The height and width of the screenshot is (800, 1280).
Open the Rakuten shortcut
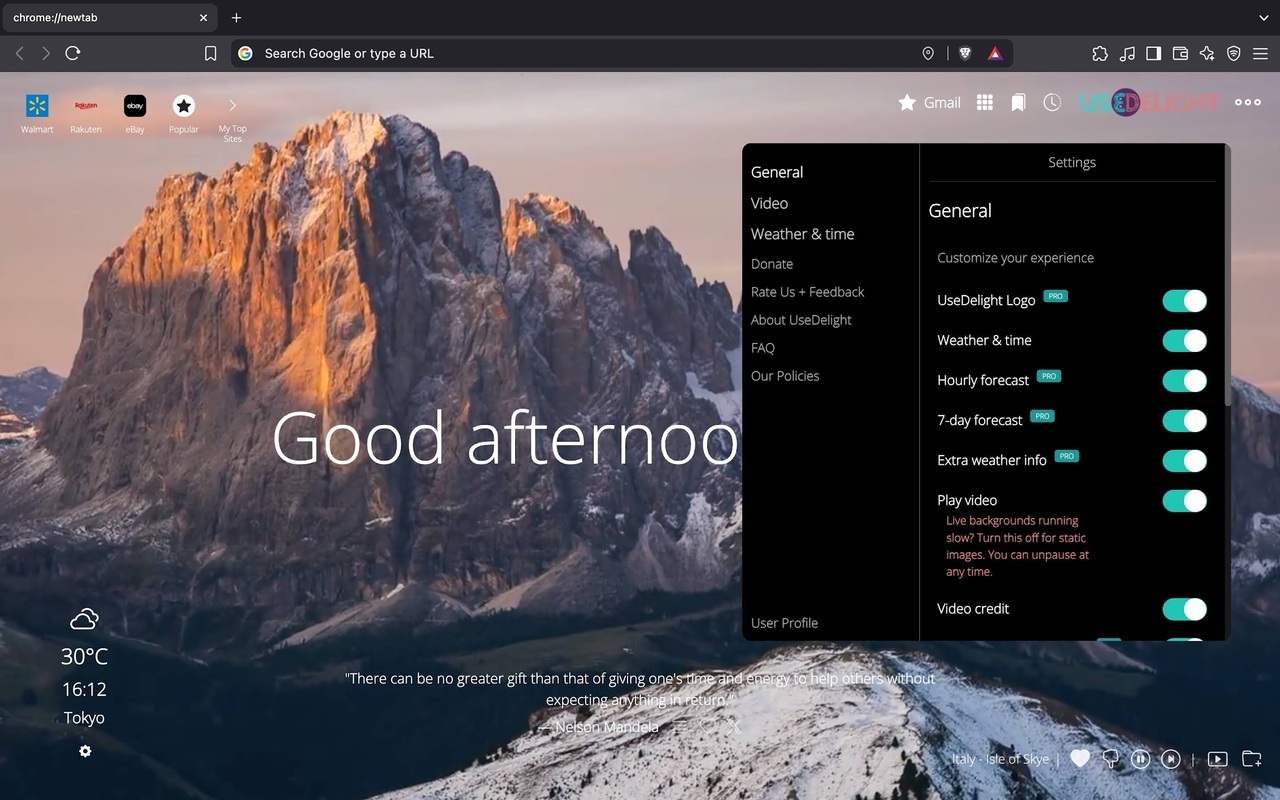click(86, 114)
